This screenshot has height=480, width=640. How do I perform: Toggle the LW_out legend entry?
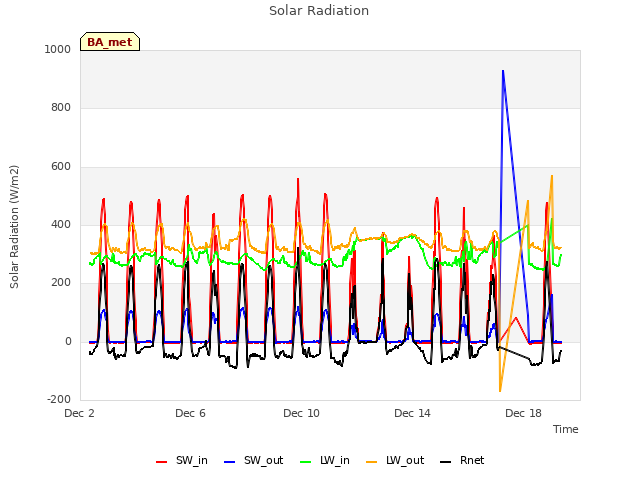click(x=395, y=460)
